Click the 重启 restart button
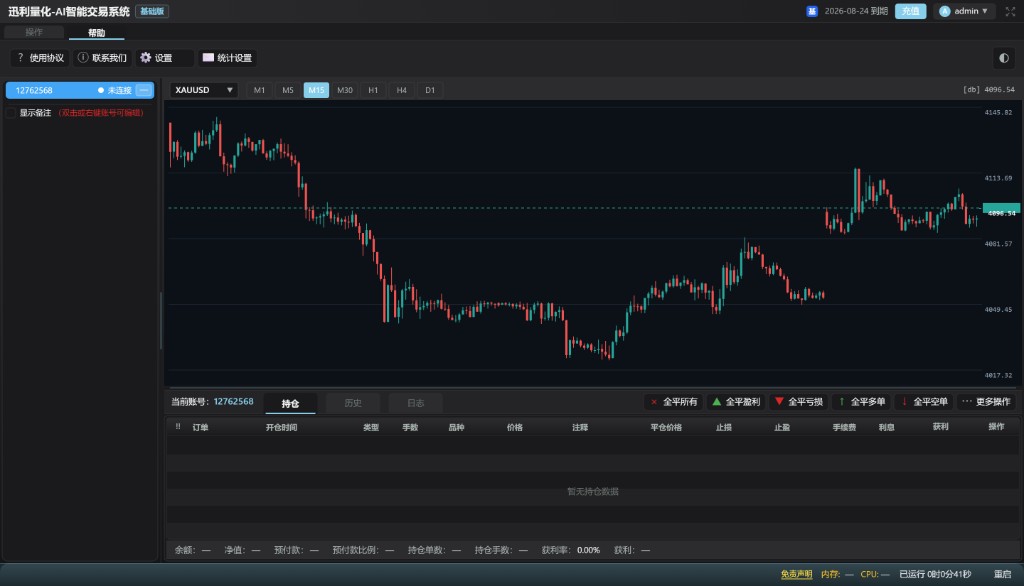 [x=1002, y=574]
